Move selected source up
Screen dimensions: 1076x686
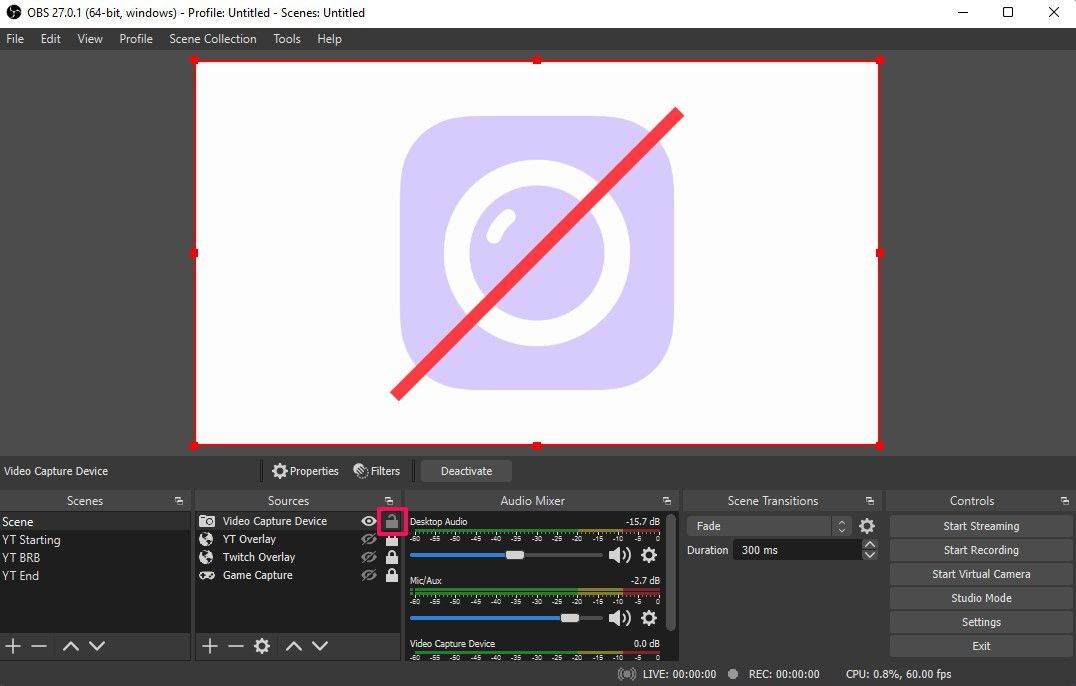coord(294,646)
